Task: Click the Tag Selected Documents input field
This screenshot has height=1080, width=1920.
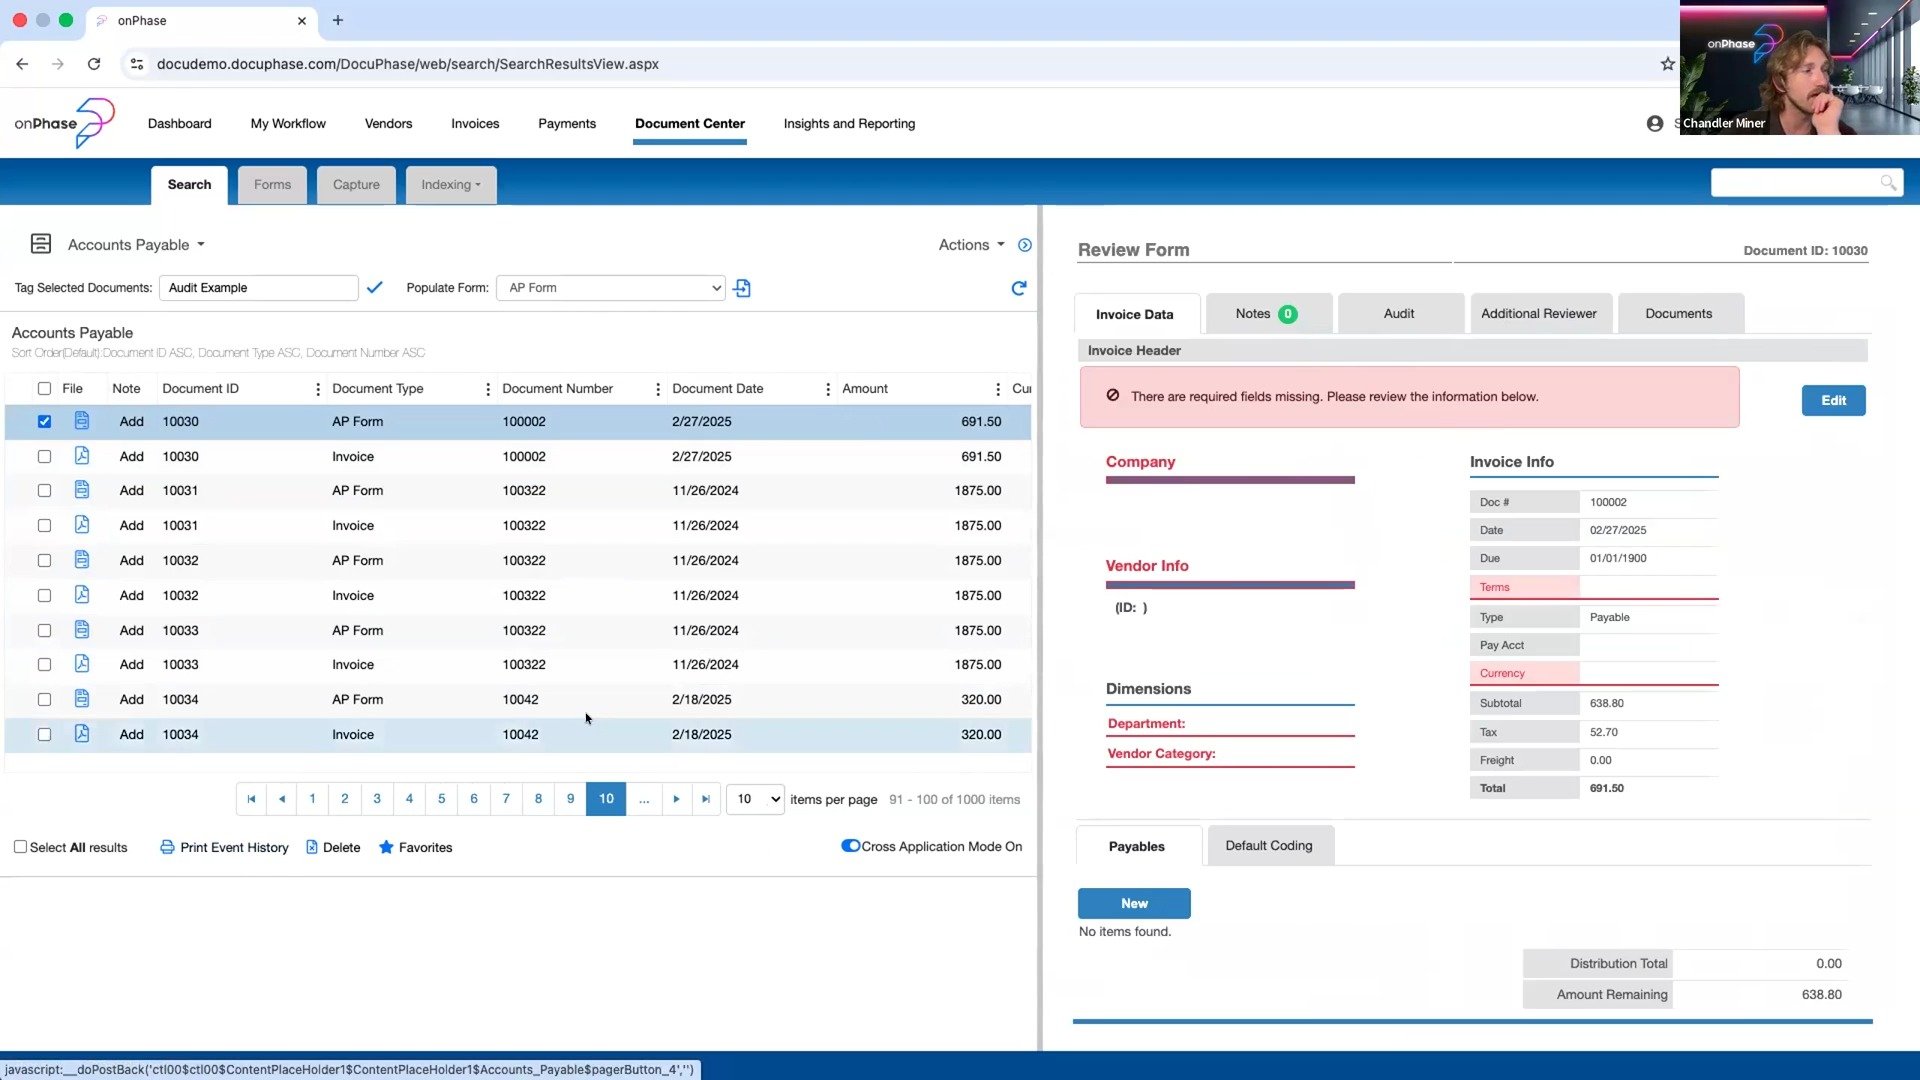Action: [x=258, y=288]
